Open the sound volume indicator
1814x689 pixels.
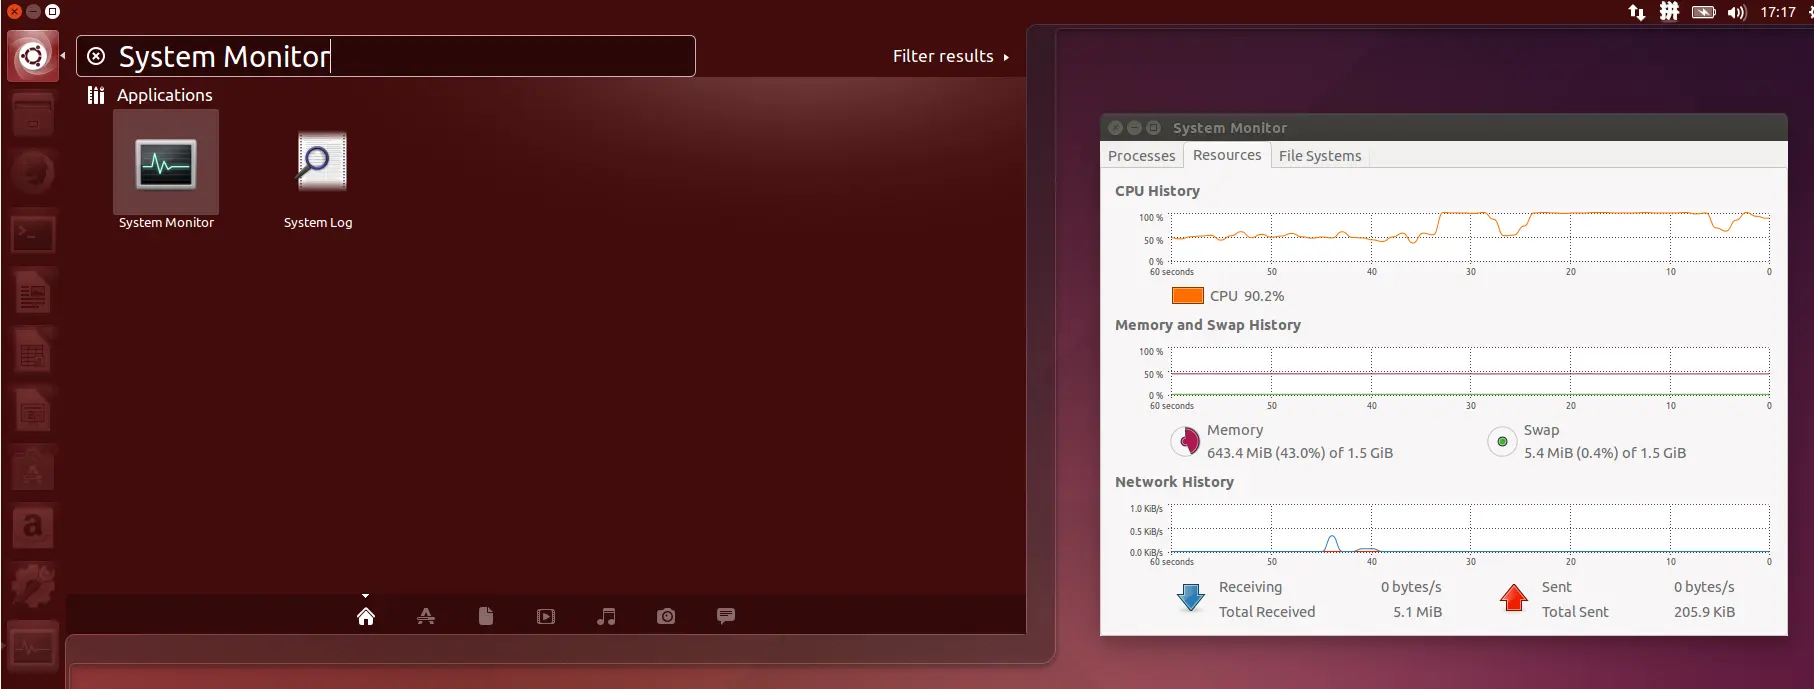click(x=1737, y=12)
